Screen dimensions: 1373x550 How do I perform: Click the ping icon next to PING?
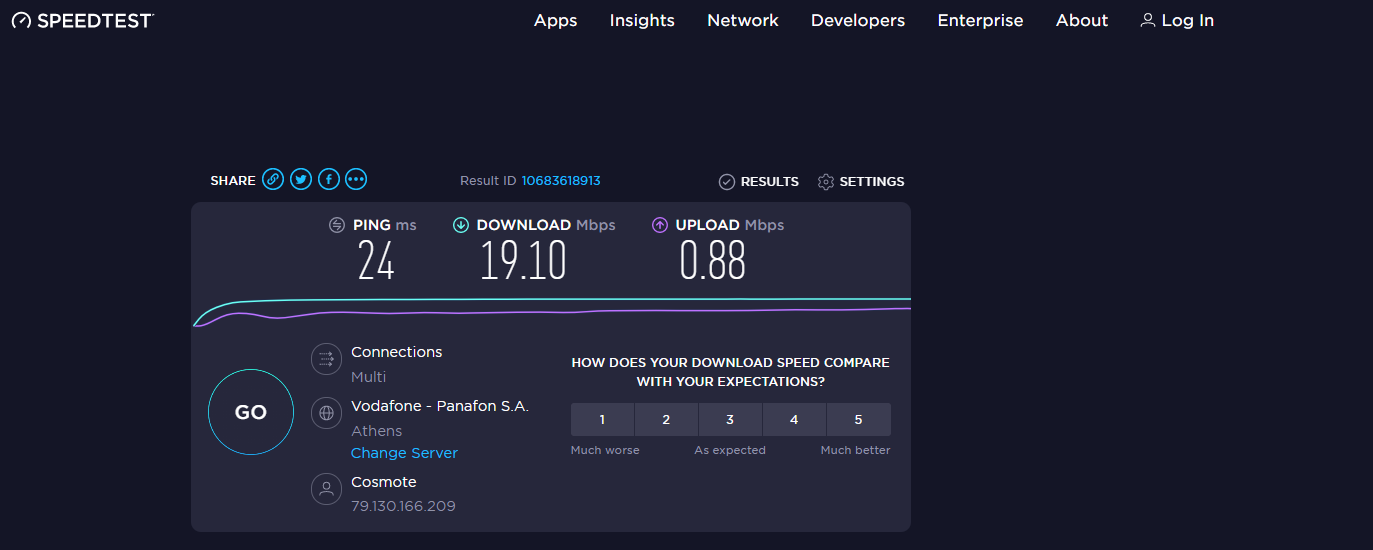tap(337, 225)
